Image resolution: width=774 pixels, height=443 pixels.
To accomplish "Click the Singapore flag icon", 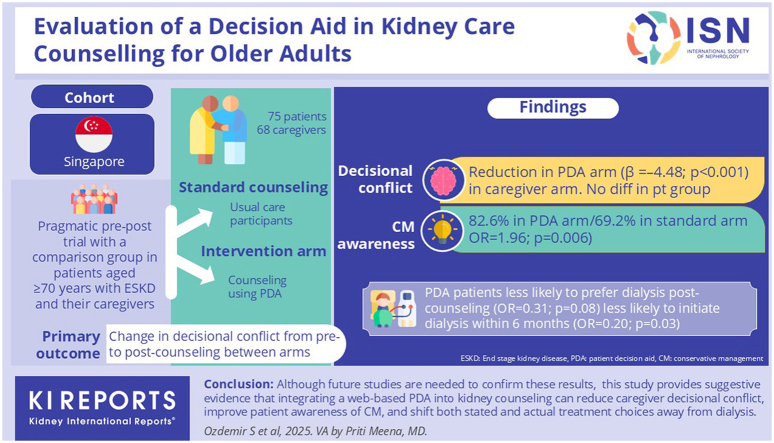I will pos(94,135).
